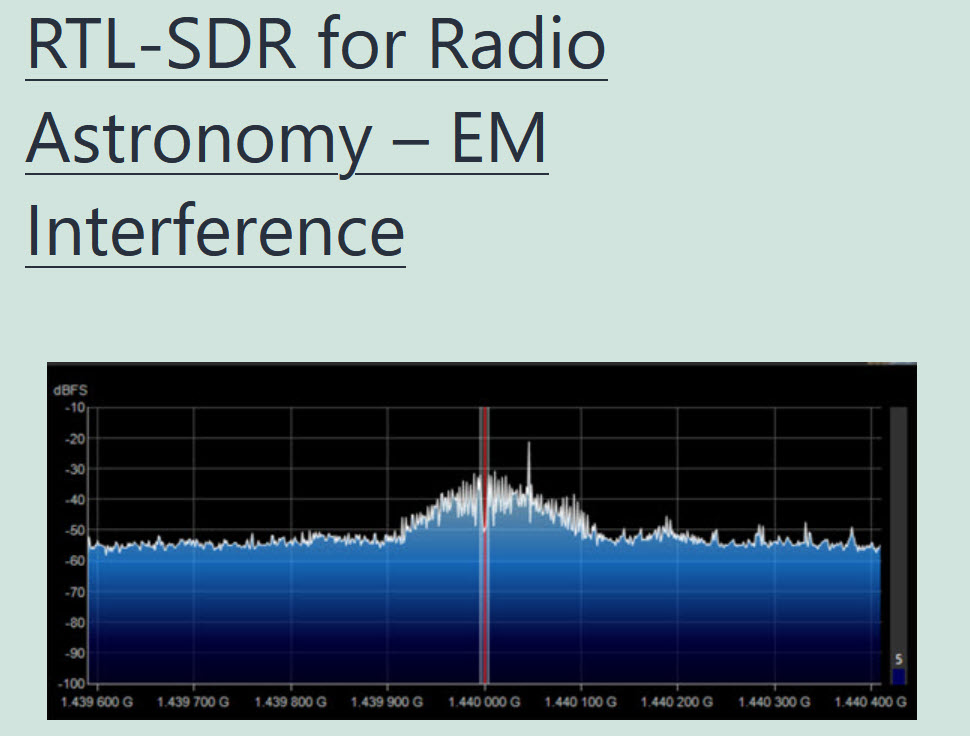
Task: Click the -100 level on dBFS scale
Action: [72, 684]
